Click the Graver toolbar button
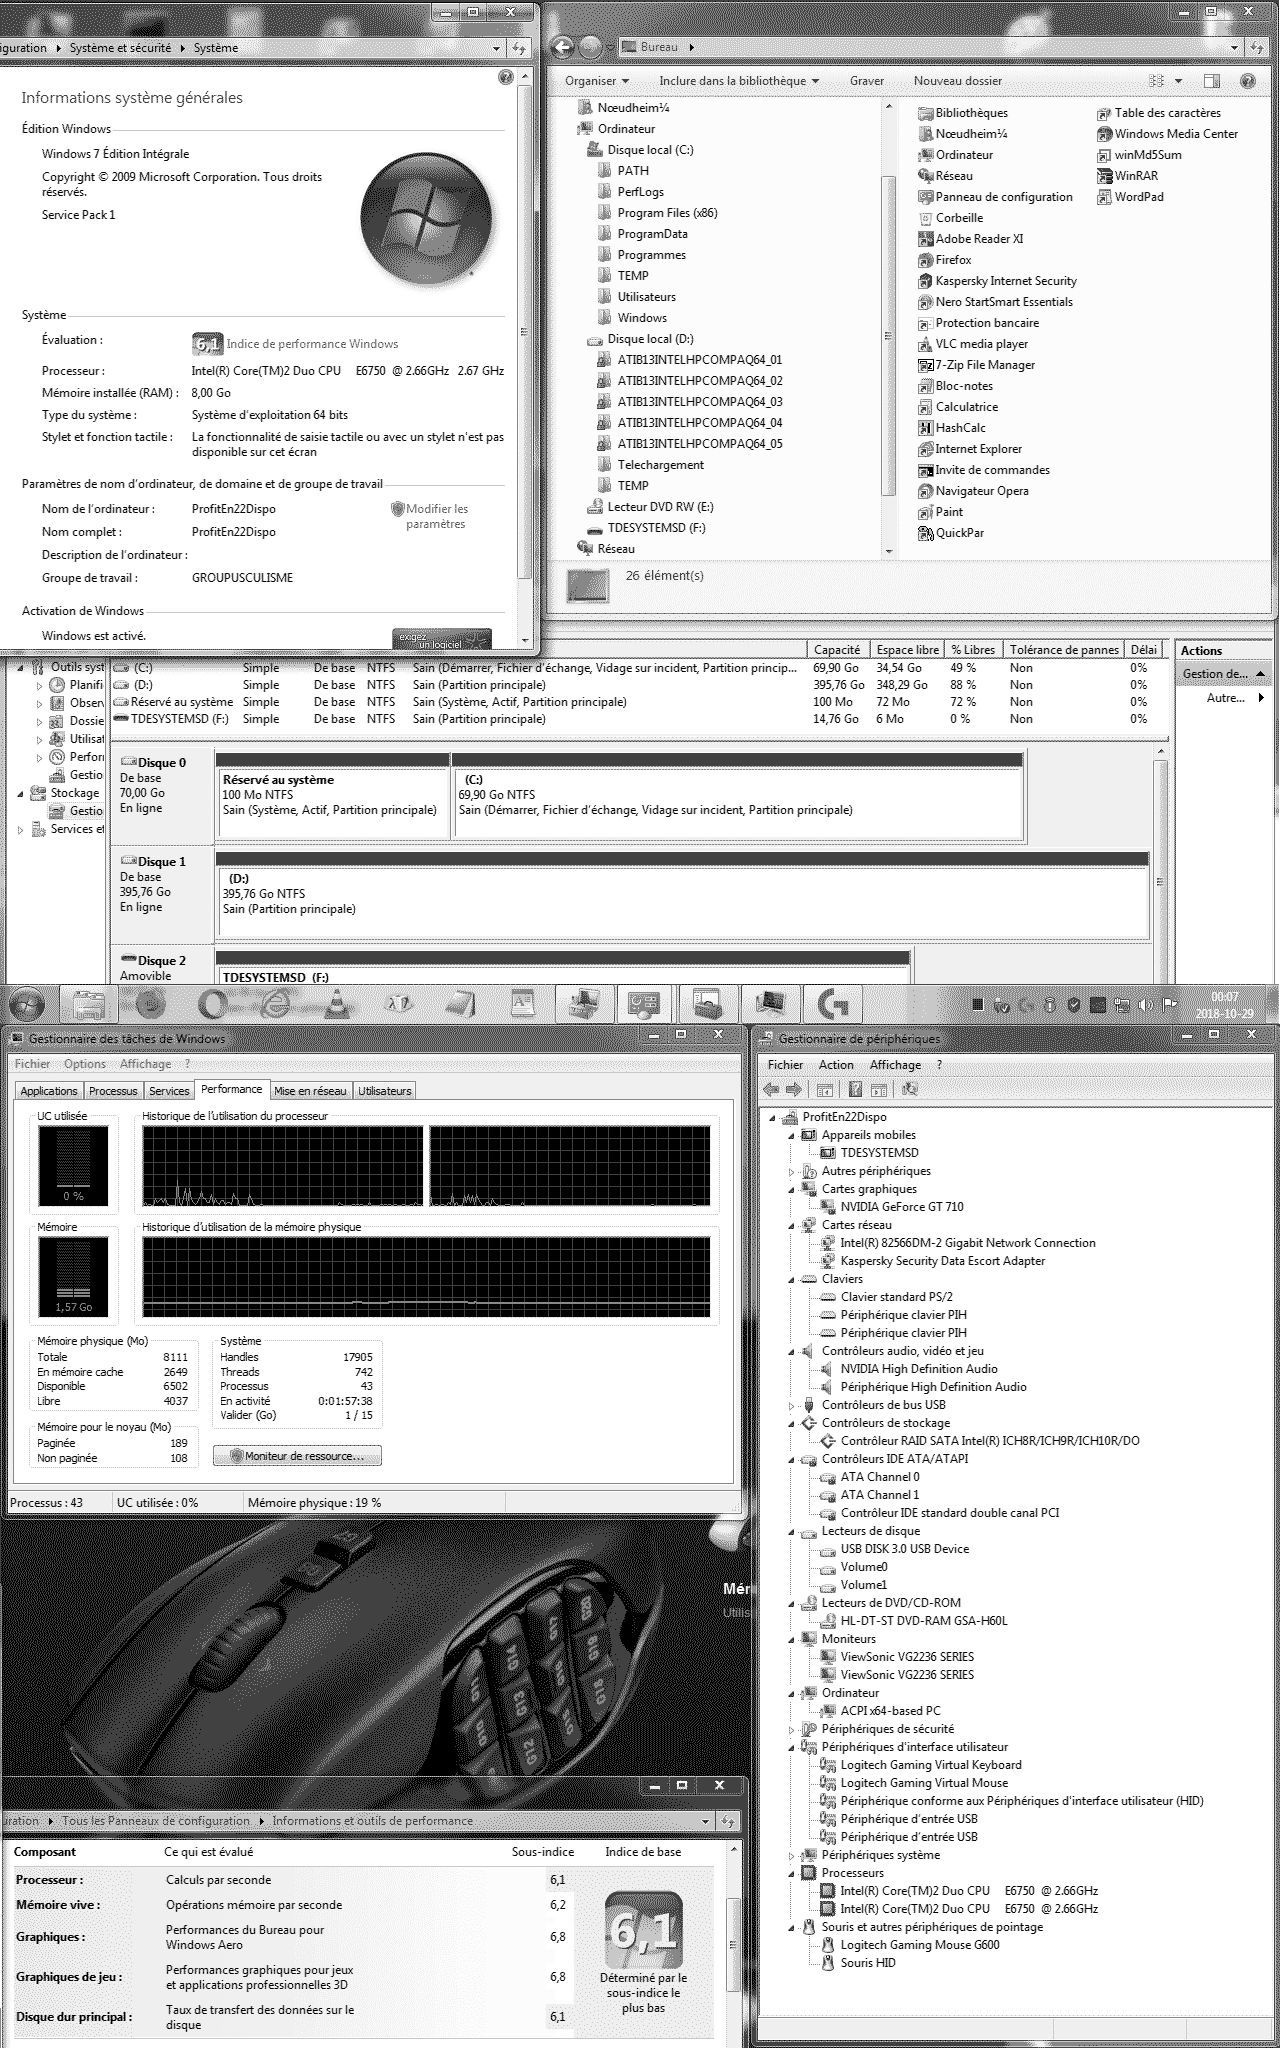 (x=867, y=81)
